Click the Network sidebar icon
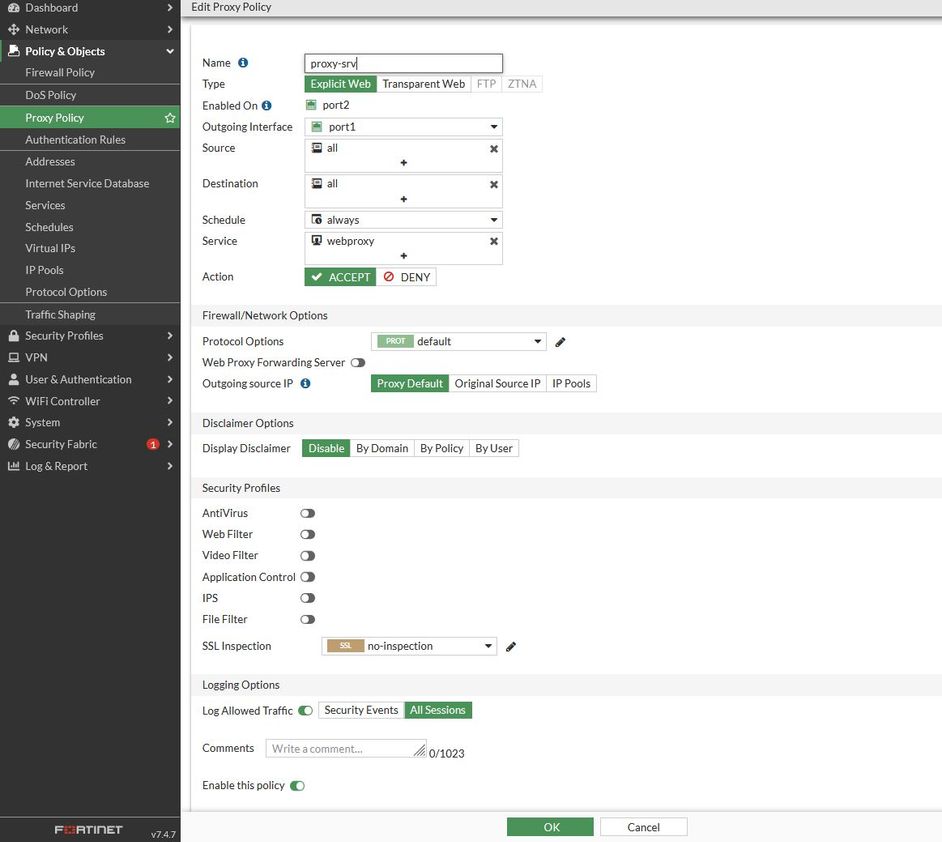This screenshot has height=842, width=942. tap(13, 29)
